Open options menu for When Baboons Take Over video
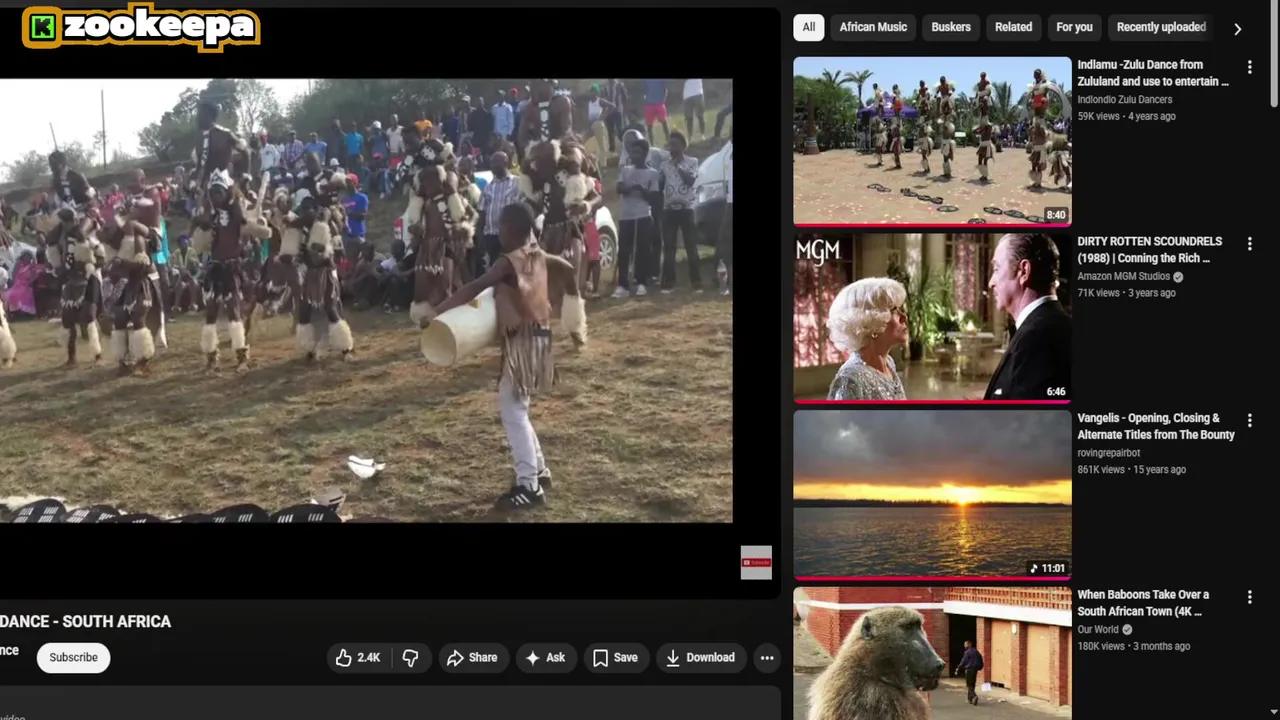Image resolution: width=1280 pixels, height=720 pixels. [x=1249, y=597]
